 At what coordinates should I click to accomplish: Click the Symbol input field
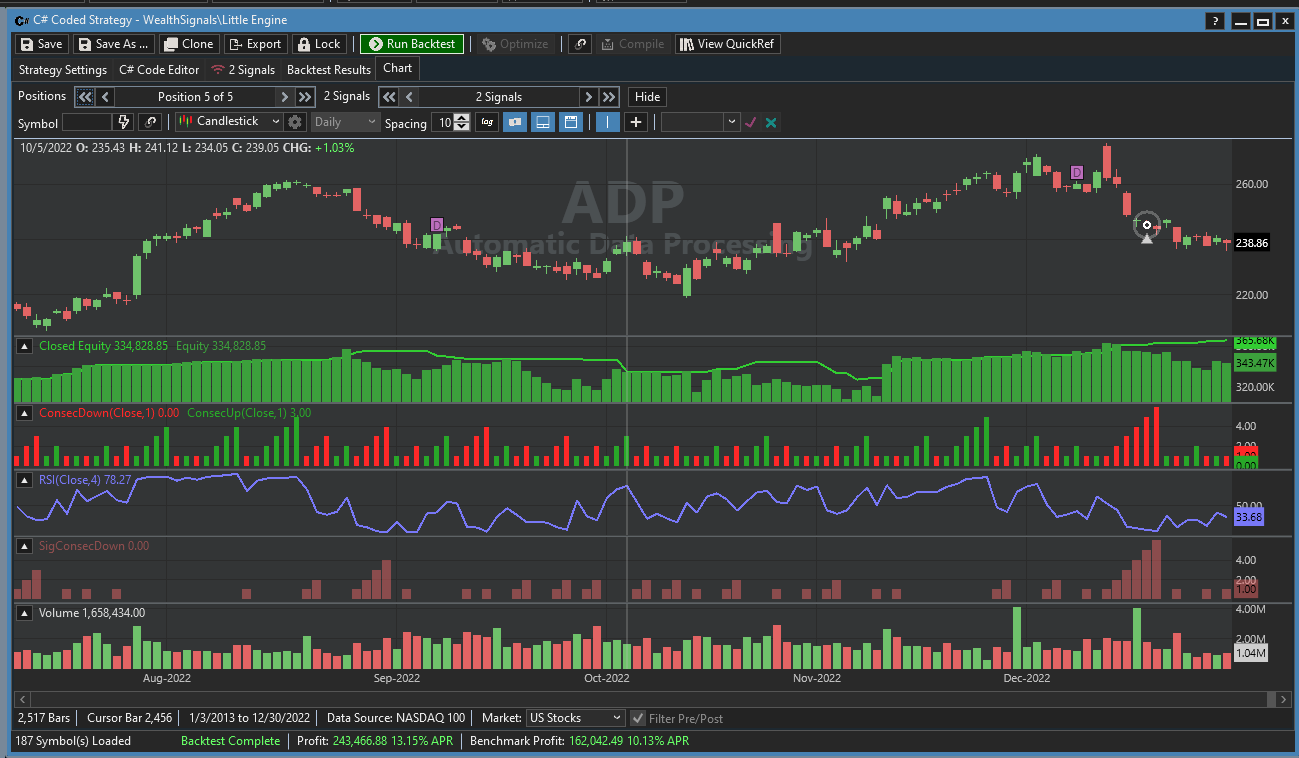coord(87,122)
